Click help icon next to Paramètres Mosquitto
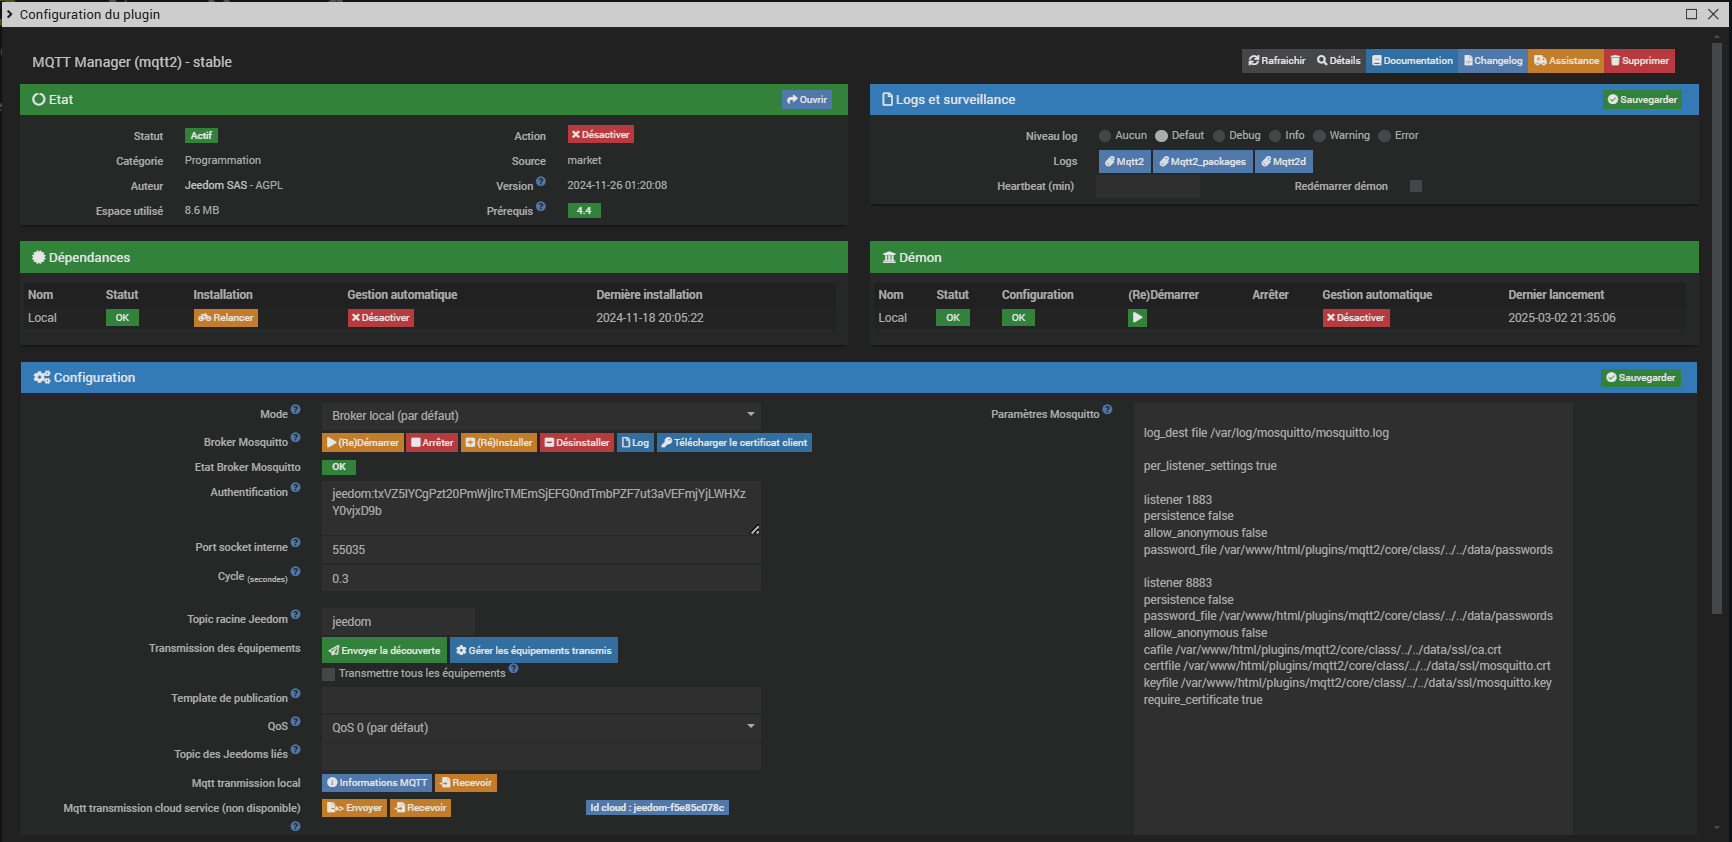Image resolution: width=1732 pixels, height=842 pixels. pos(1107,411)
